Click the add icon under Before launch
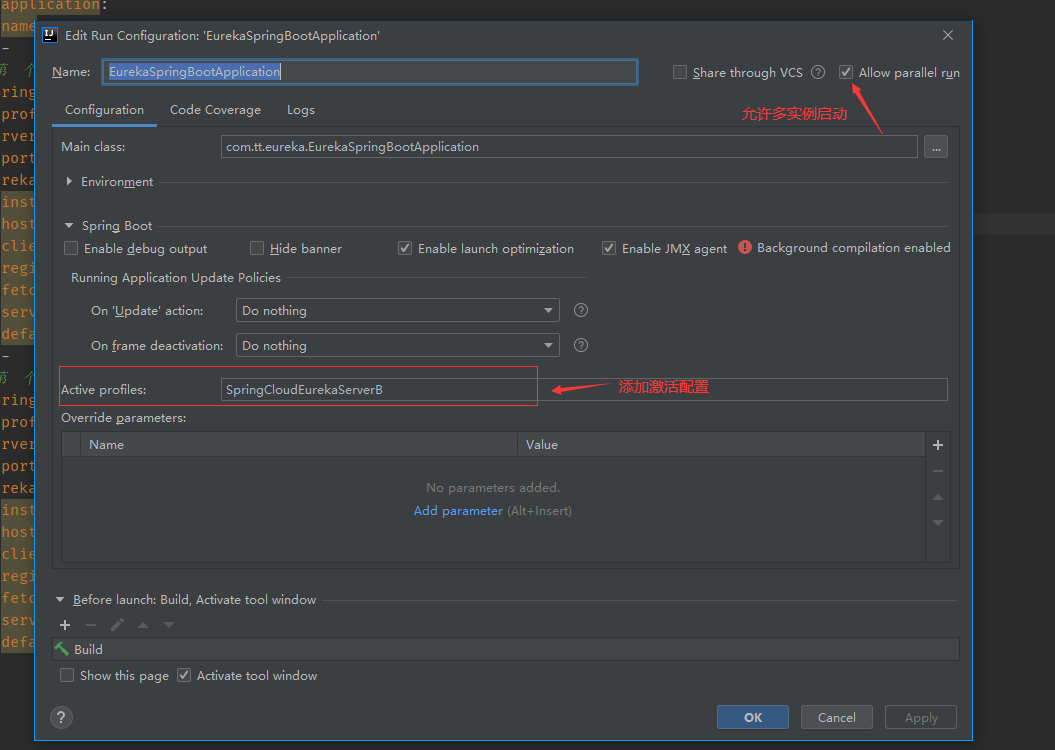This screenshot has width=1055, height=750. click(x=65, y=625)
